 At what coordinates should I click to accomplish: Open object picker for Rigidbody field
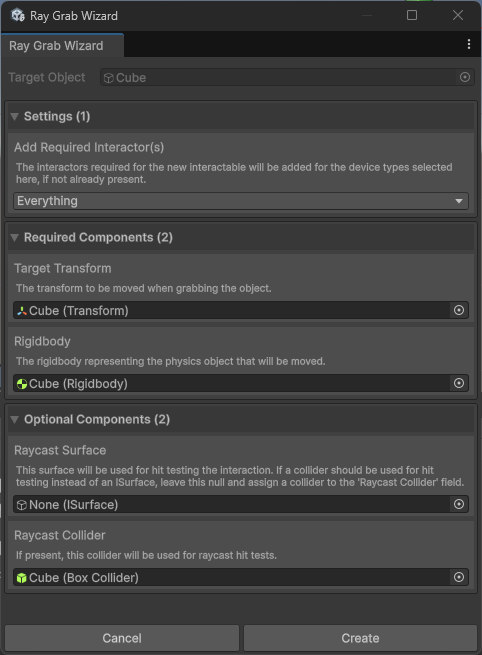[459, 383]
